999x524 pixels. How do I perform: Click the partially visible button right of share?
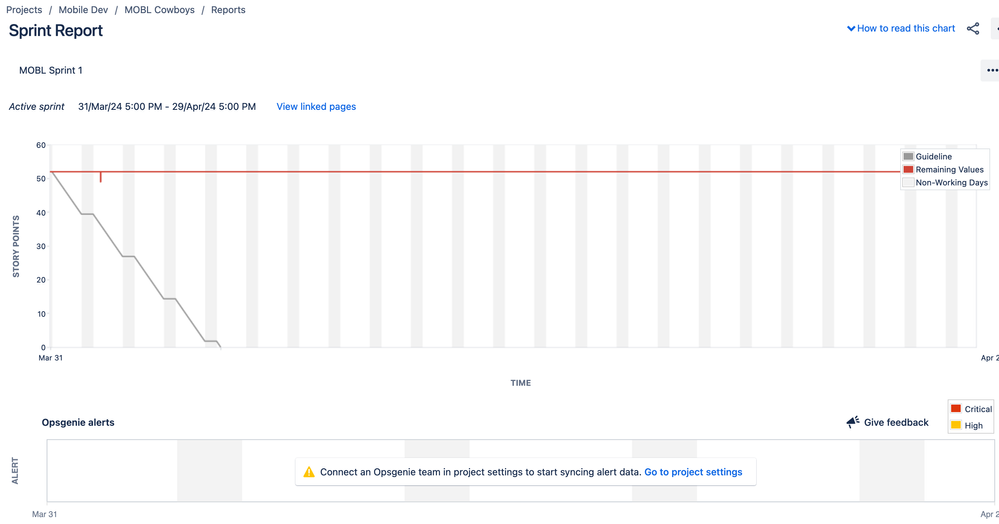(995, 29)
